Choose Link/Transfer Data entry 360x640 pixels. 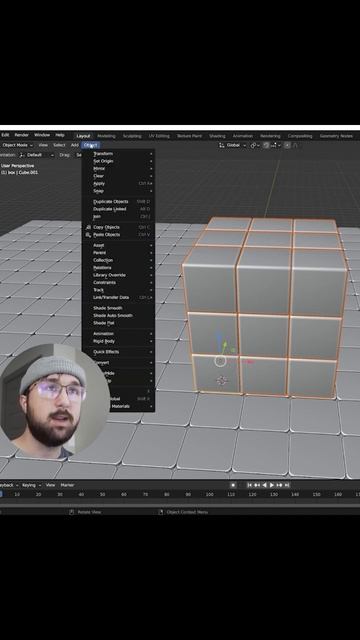coord(118,298)
